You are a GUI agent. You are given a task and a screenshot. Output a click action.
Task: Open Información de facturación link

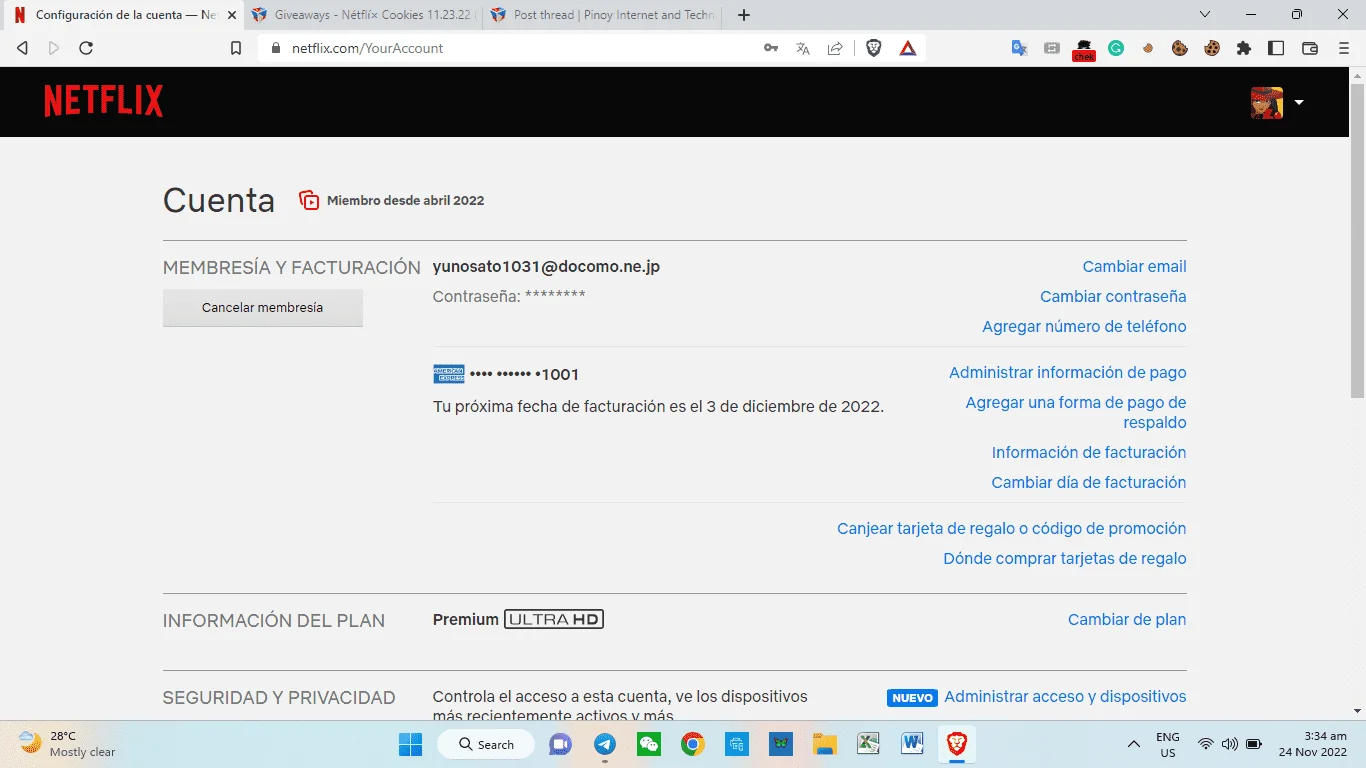coord(1089,453)
